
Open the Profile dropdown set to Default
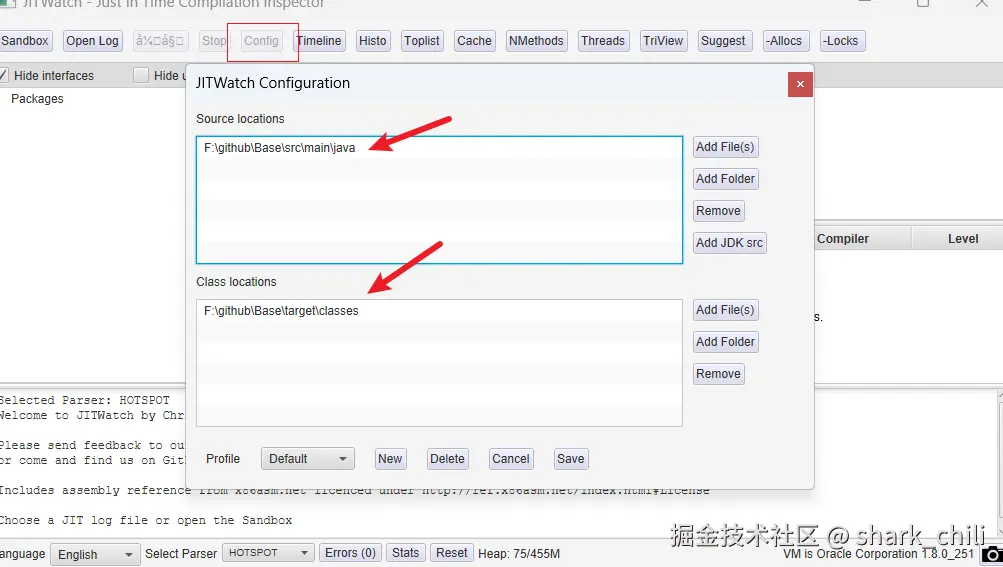308,459
